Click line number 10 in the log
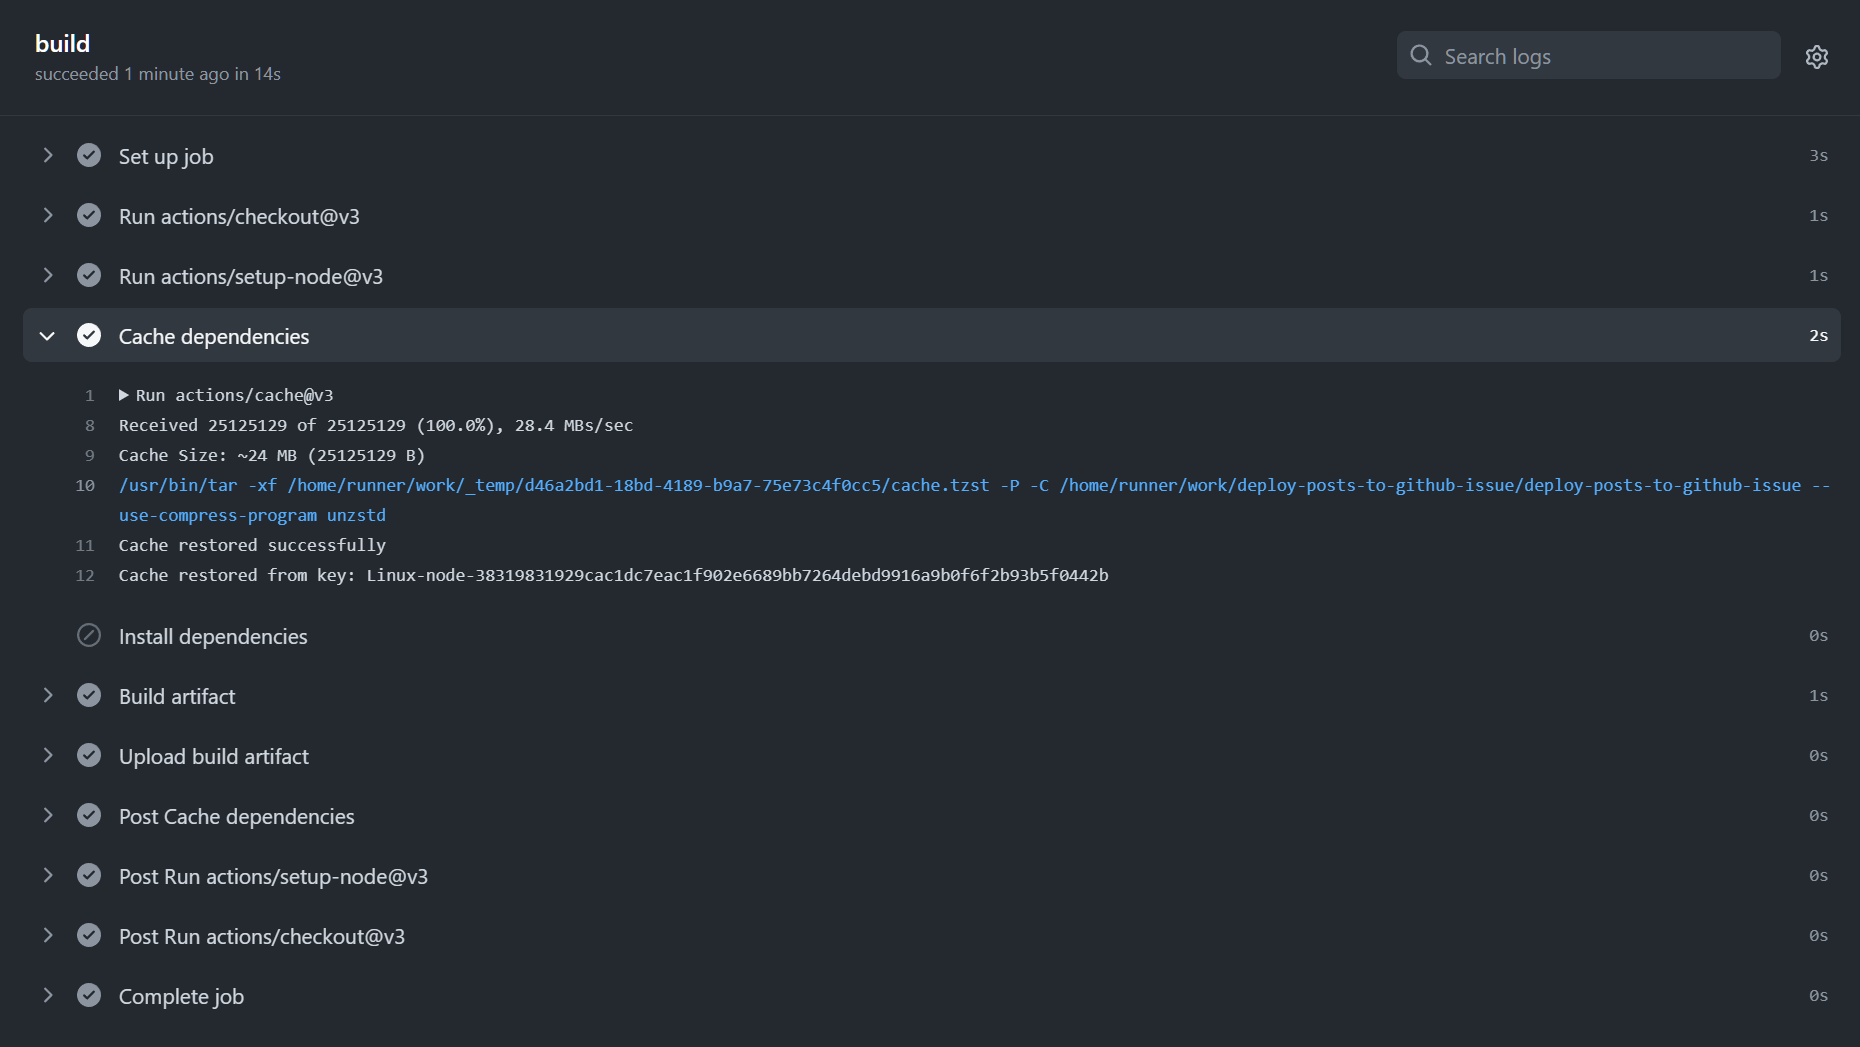The width and height of the screenshot is (1860, 1047). point(86,485)
